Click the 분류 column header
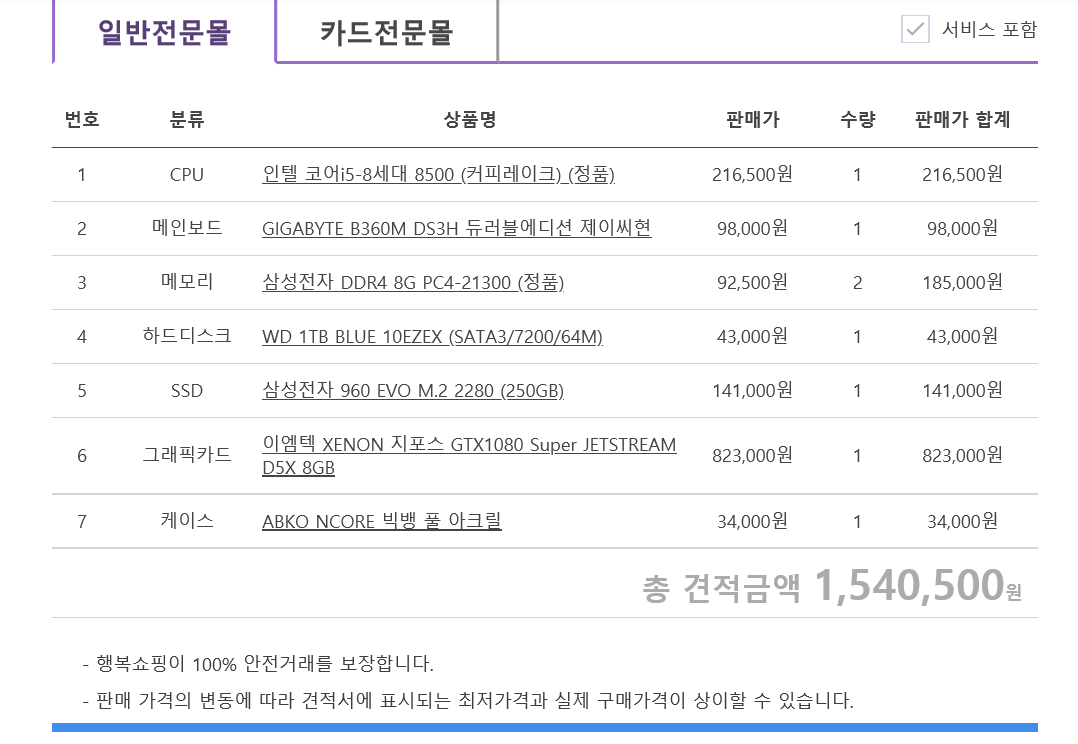Image resolution: width=1078 pixels, height=744 pixels. pyautogui.click(x=186, y=119)
